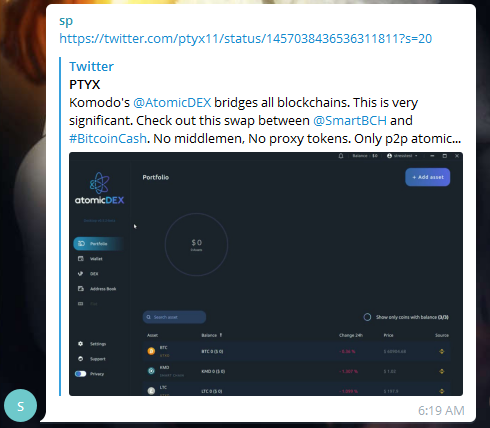Open the #BitcoinCash hashtag

(x=108, y=139)
